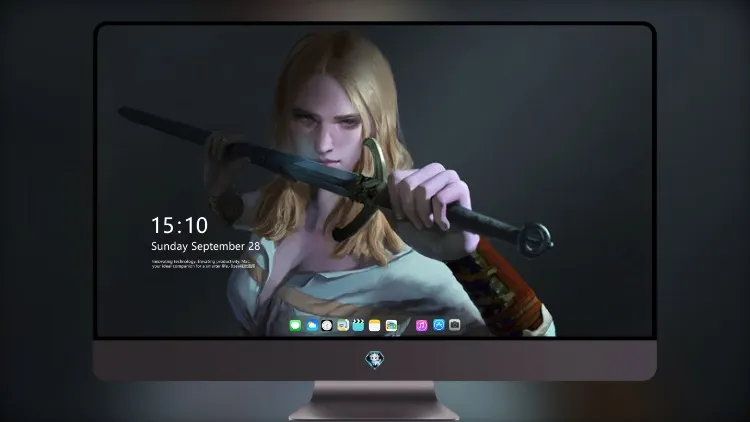Click the small slogan text under the date
Screen dimensions: 750x422
(203, 264)
